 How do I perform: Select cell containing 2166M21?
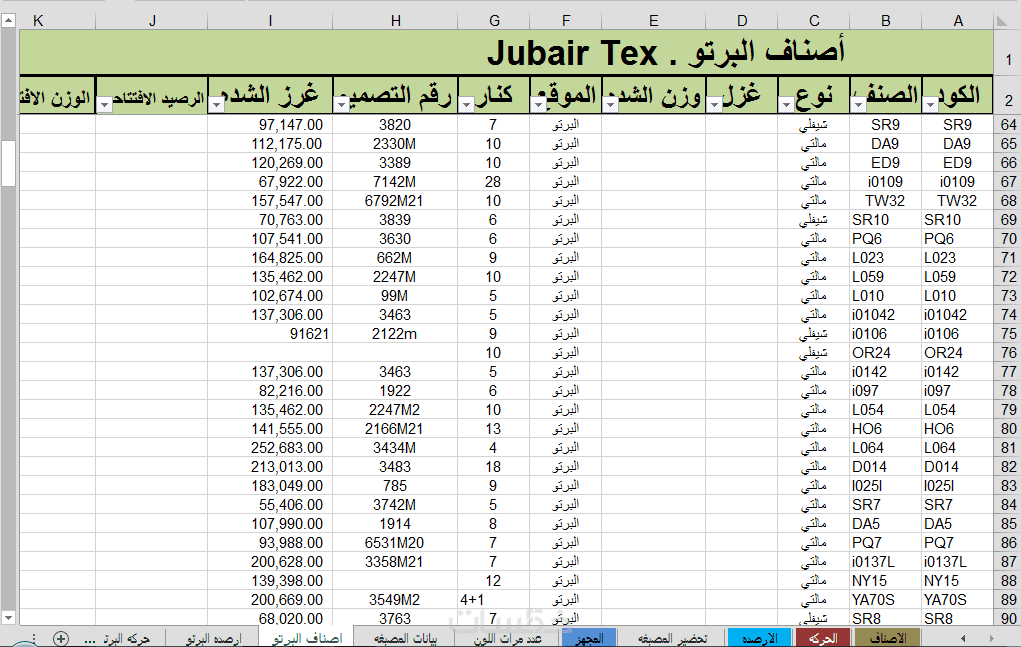pos(395,429)
